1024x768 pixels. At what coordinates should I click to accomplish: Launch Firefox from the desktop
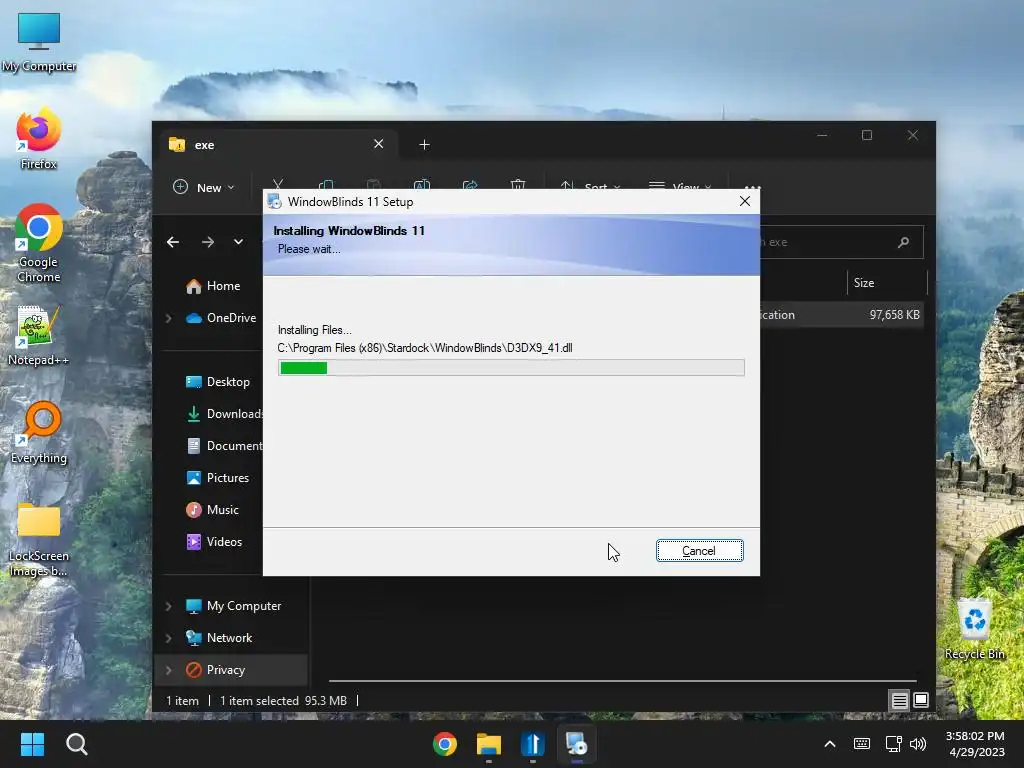click(39, 140)
